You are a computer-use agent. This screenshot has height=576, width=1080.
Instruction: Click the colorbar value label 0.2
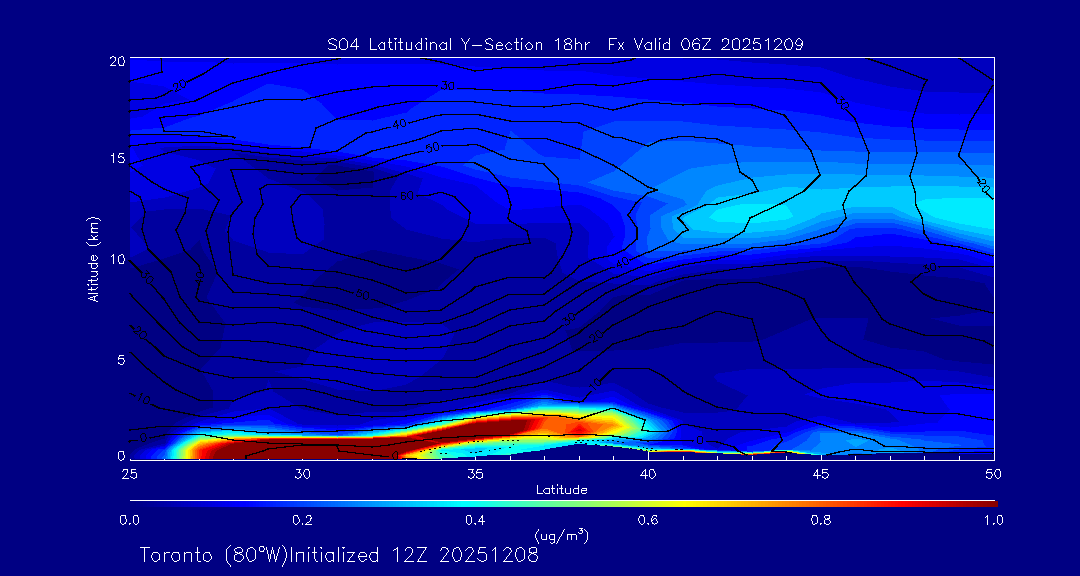pyautogui.click(x=302, y=520)
